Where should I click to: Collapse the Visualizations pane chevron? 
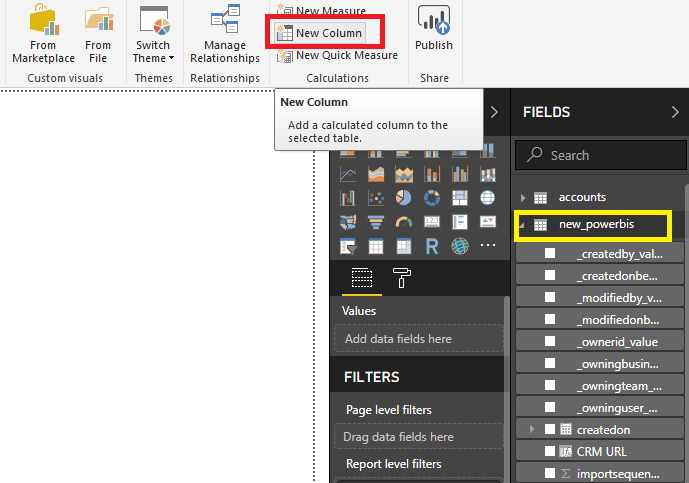[x=494, y=112]
